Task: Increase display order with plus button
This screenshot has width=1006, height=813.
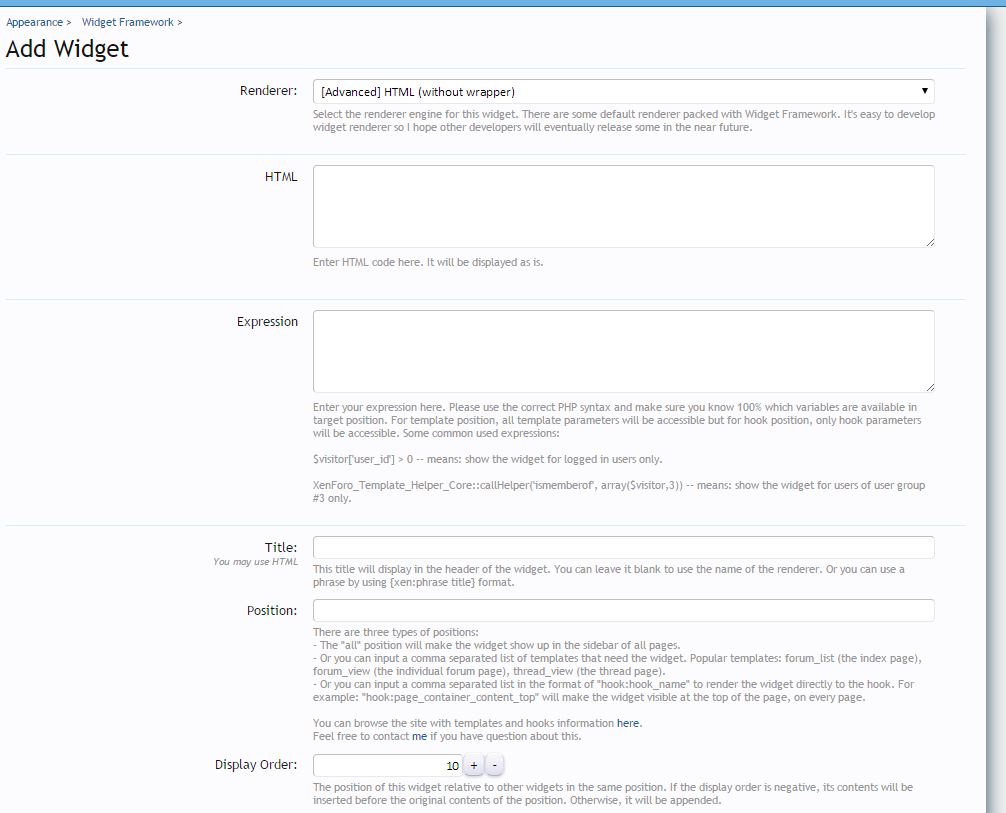Action: [474, 765]
